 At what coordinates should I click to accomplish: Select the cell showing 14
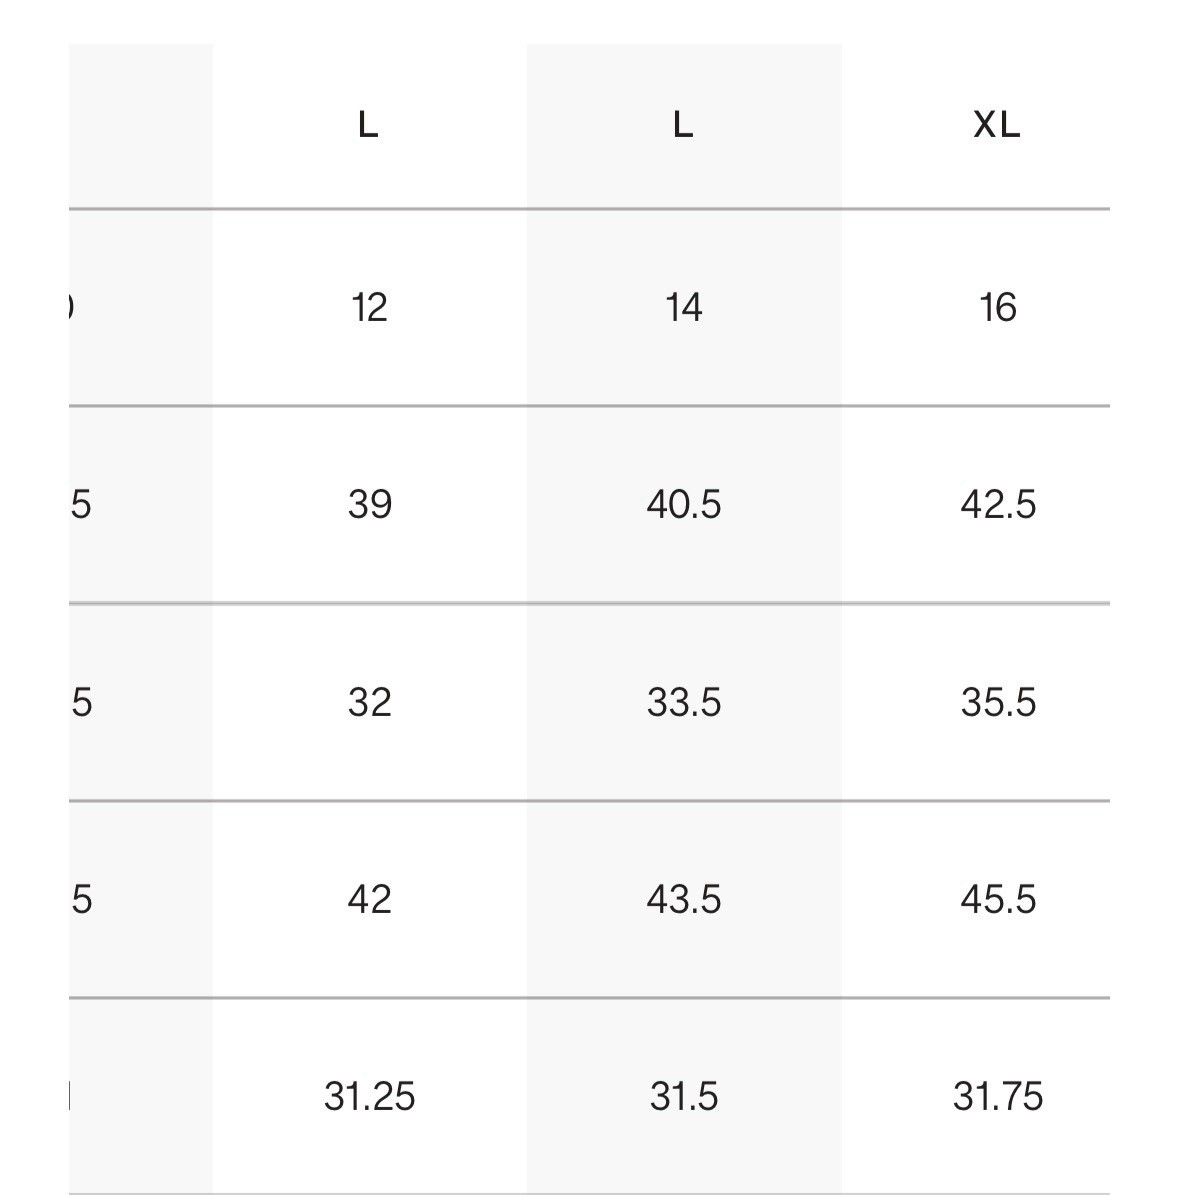pos(684,308)
